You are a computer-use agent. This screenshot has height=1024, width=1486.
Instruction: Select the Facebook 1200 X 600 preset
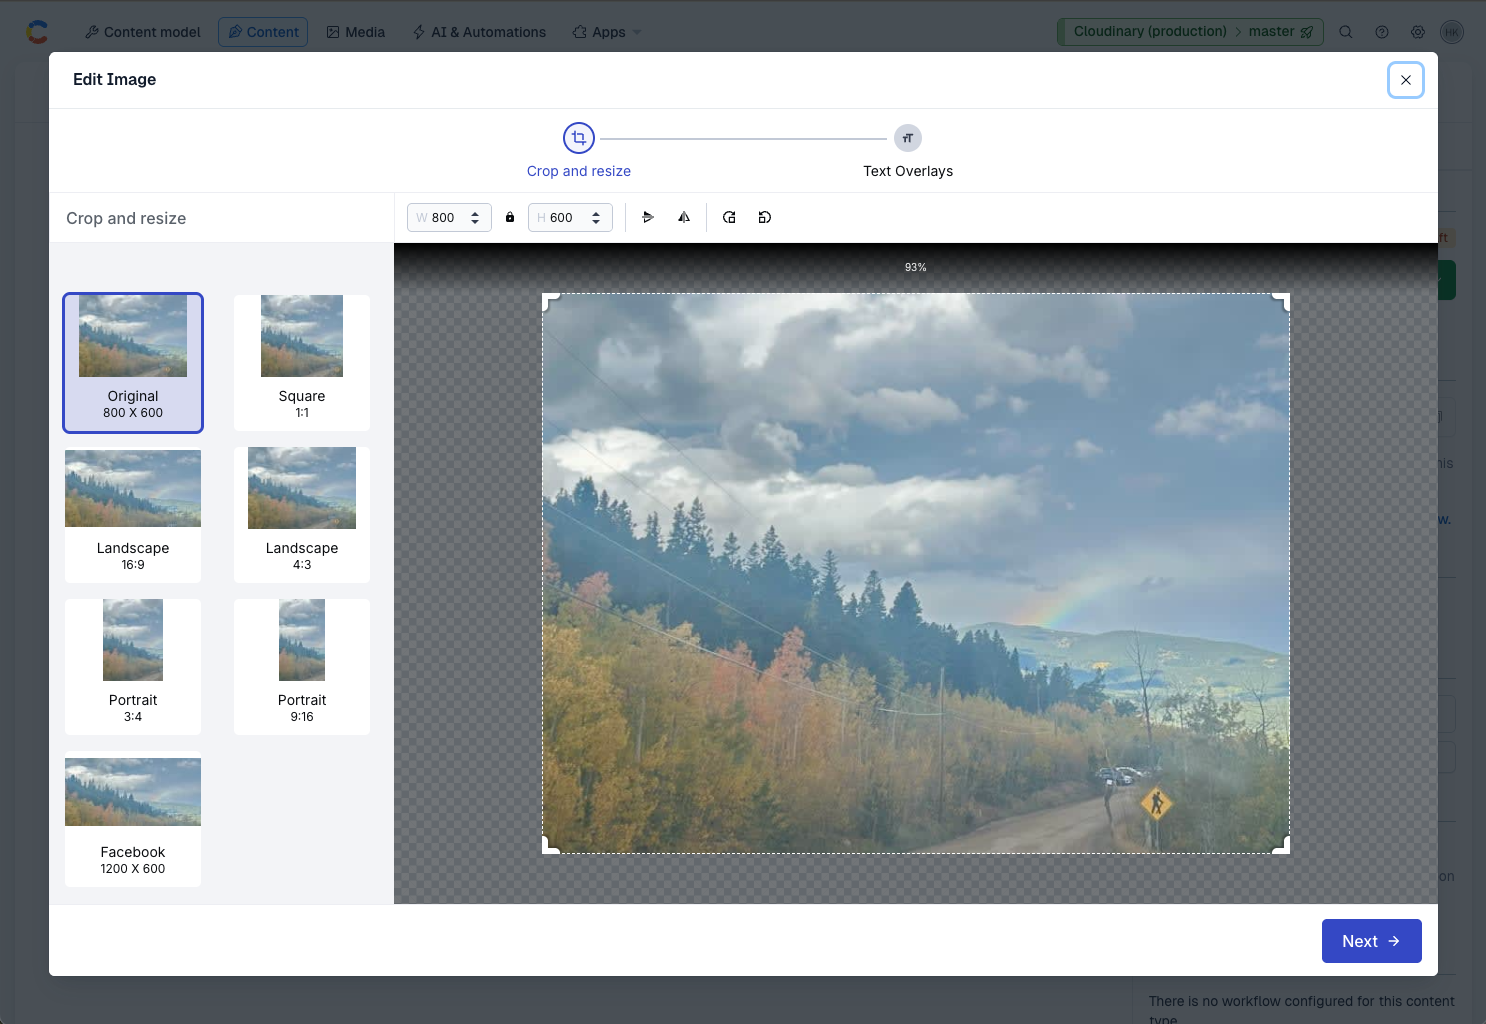coord(133,818)
